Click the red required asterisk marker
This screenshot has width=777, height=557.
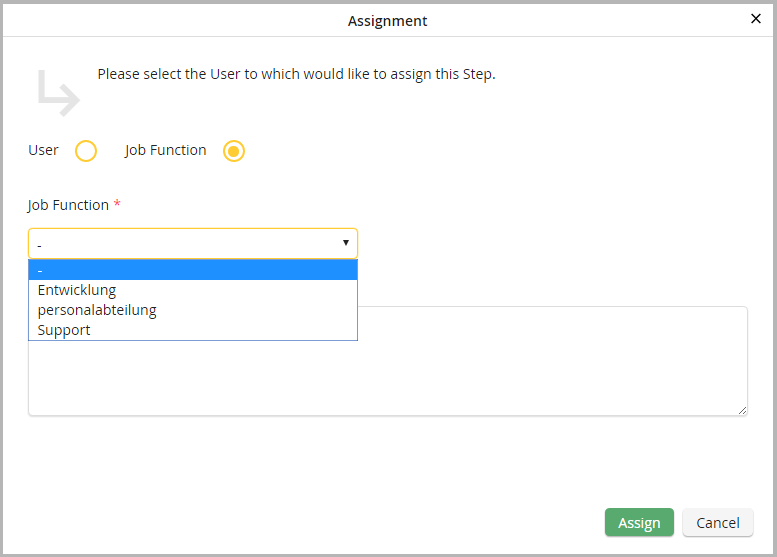coord(117,204)
